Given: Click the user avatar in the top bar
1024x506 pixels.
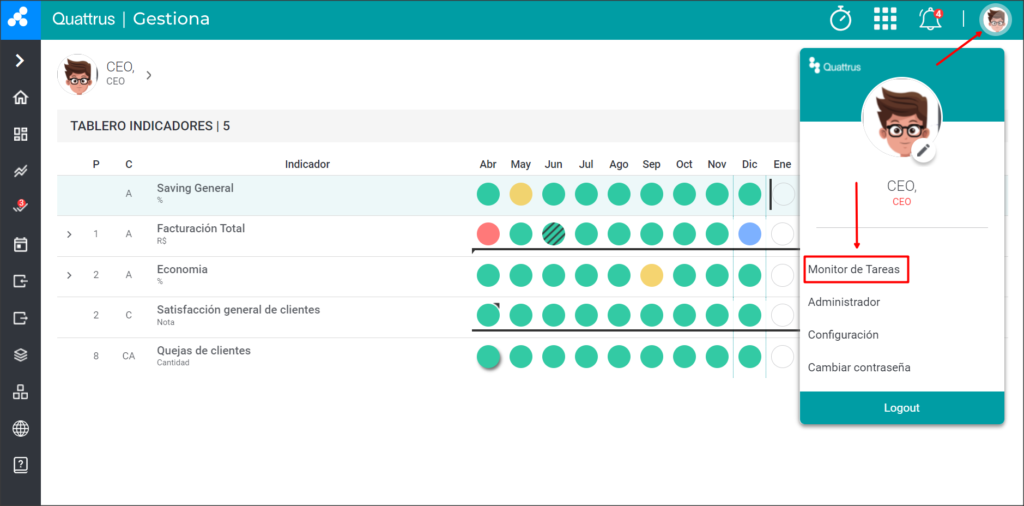Looking at the screenshot, I should coord(995,19).
